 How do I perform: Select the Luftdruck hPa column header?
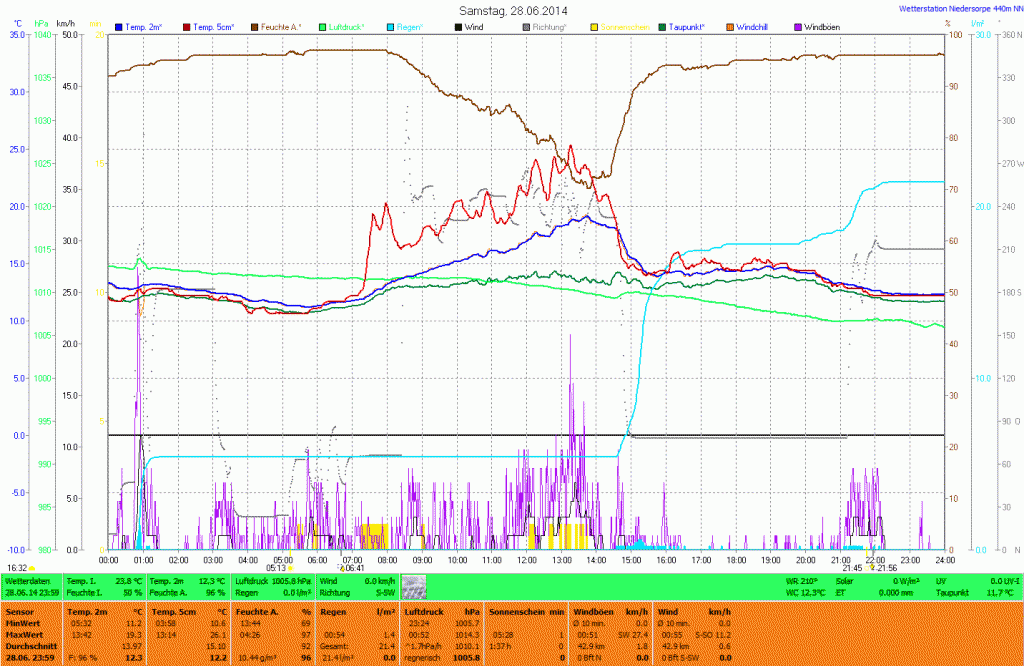(x=440, y=610)
